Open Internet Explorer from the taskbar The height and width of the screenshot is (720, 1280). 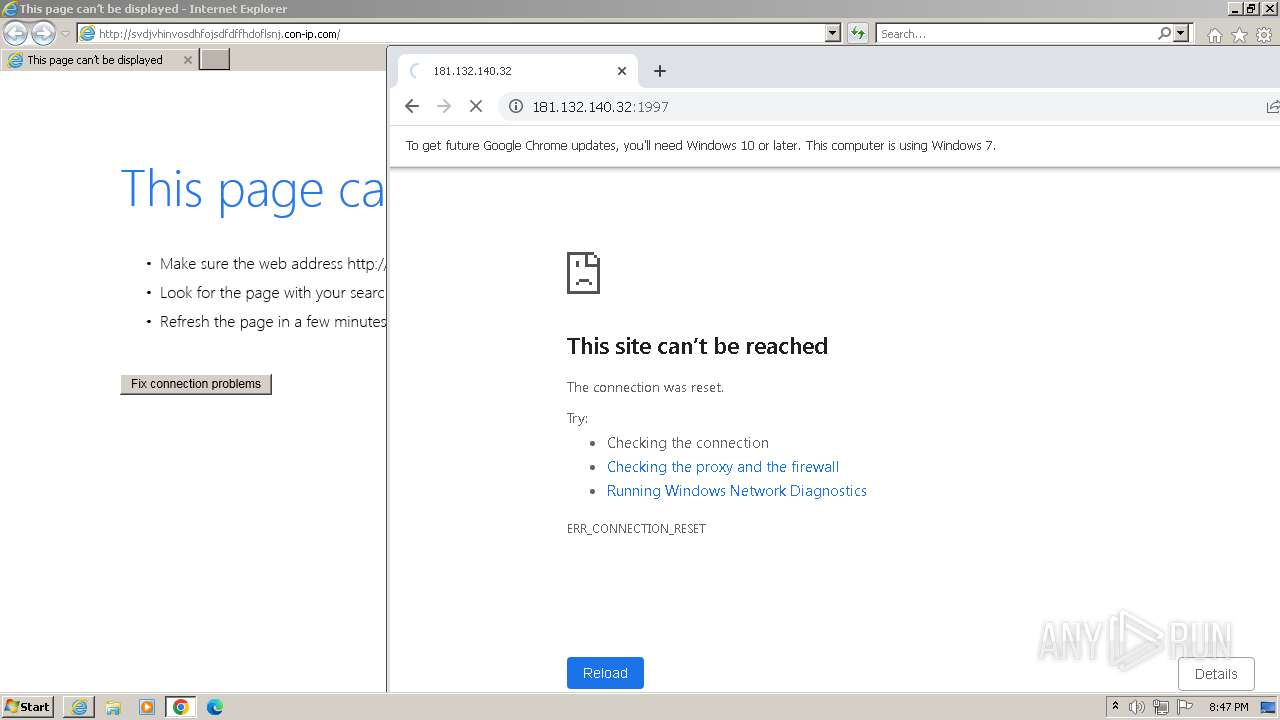tap(80, 707)
